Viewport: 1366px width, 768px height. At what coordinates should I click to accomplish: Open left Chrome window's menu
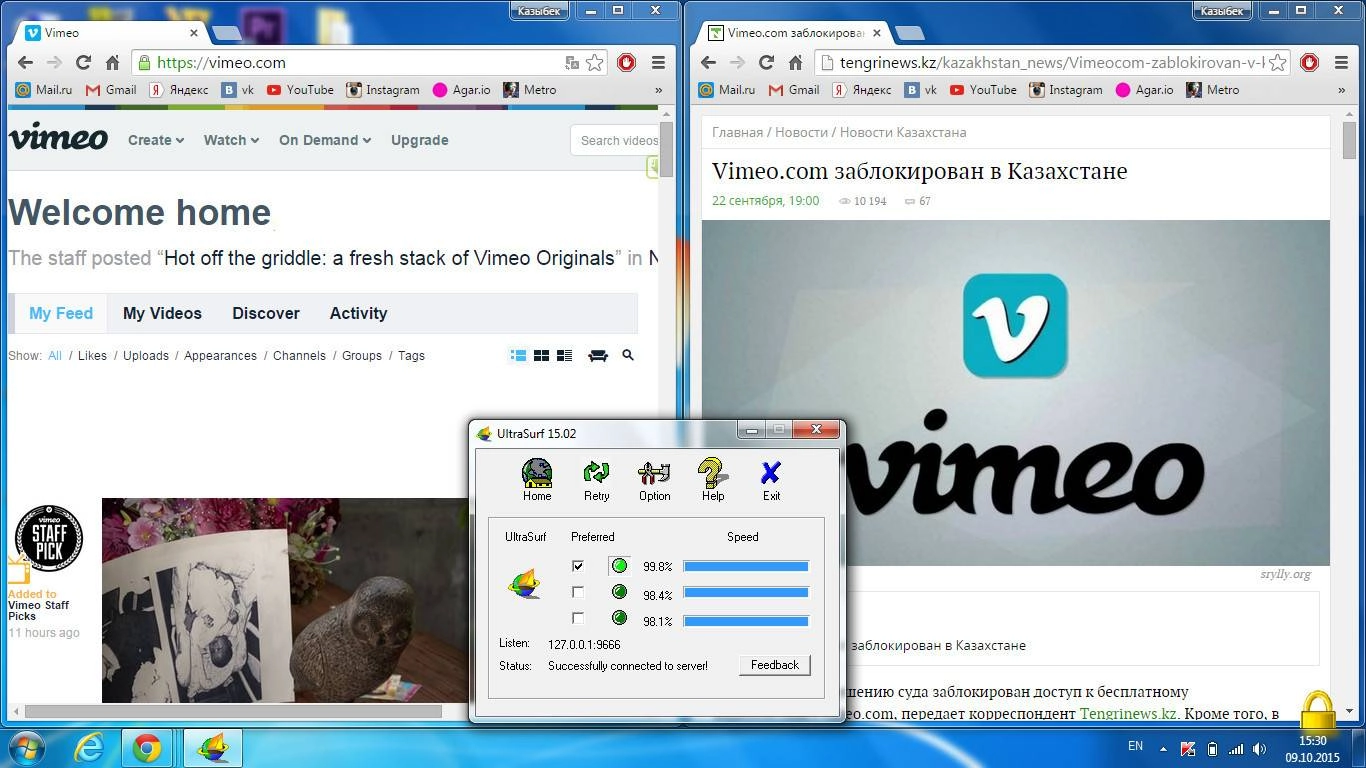click(x=658, y=62)
